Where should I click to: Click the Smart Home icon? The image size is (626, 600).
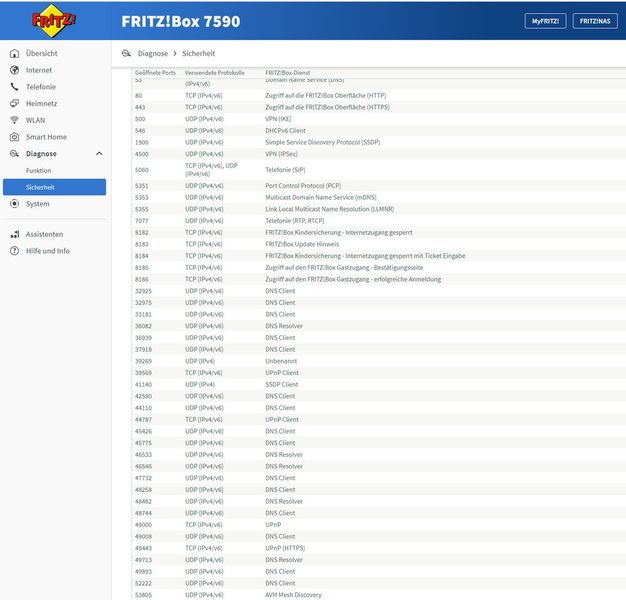(x=14, y=137)
